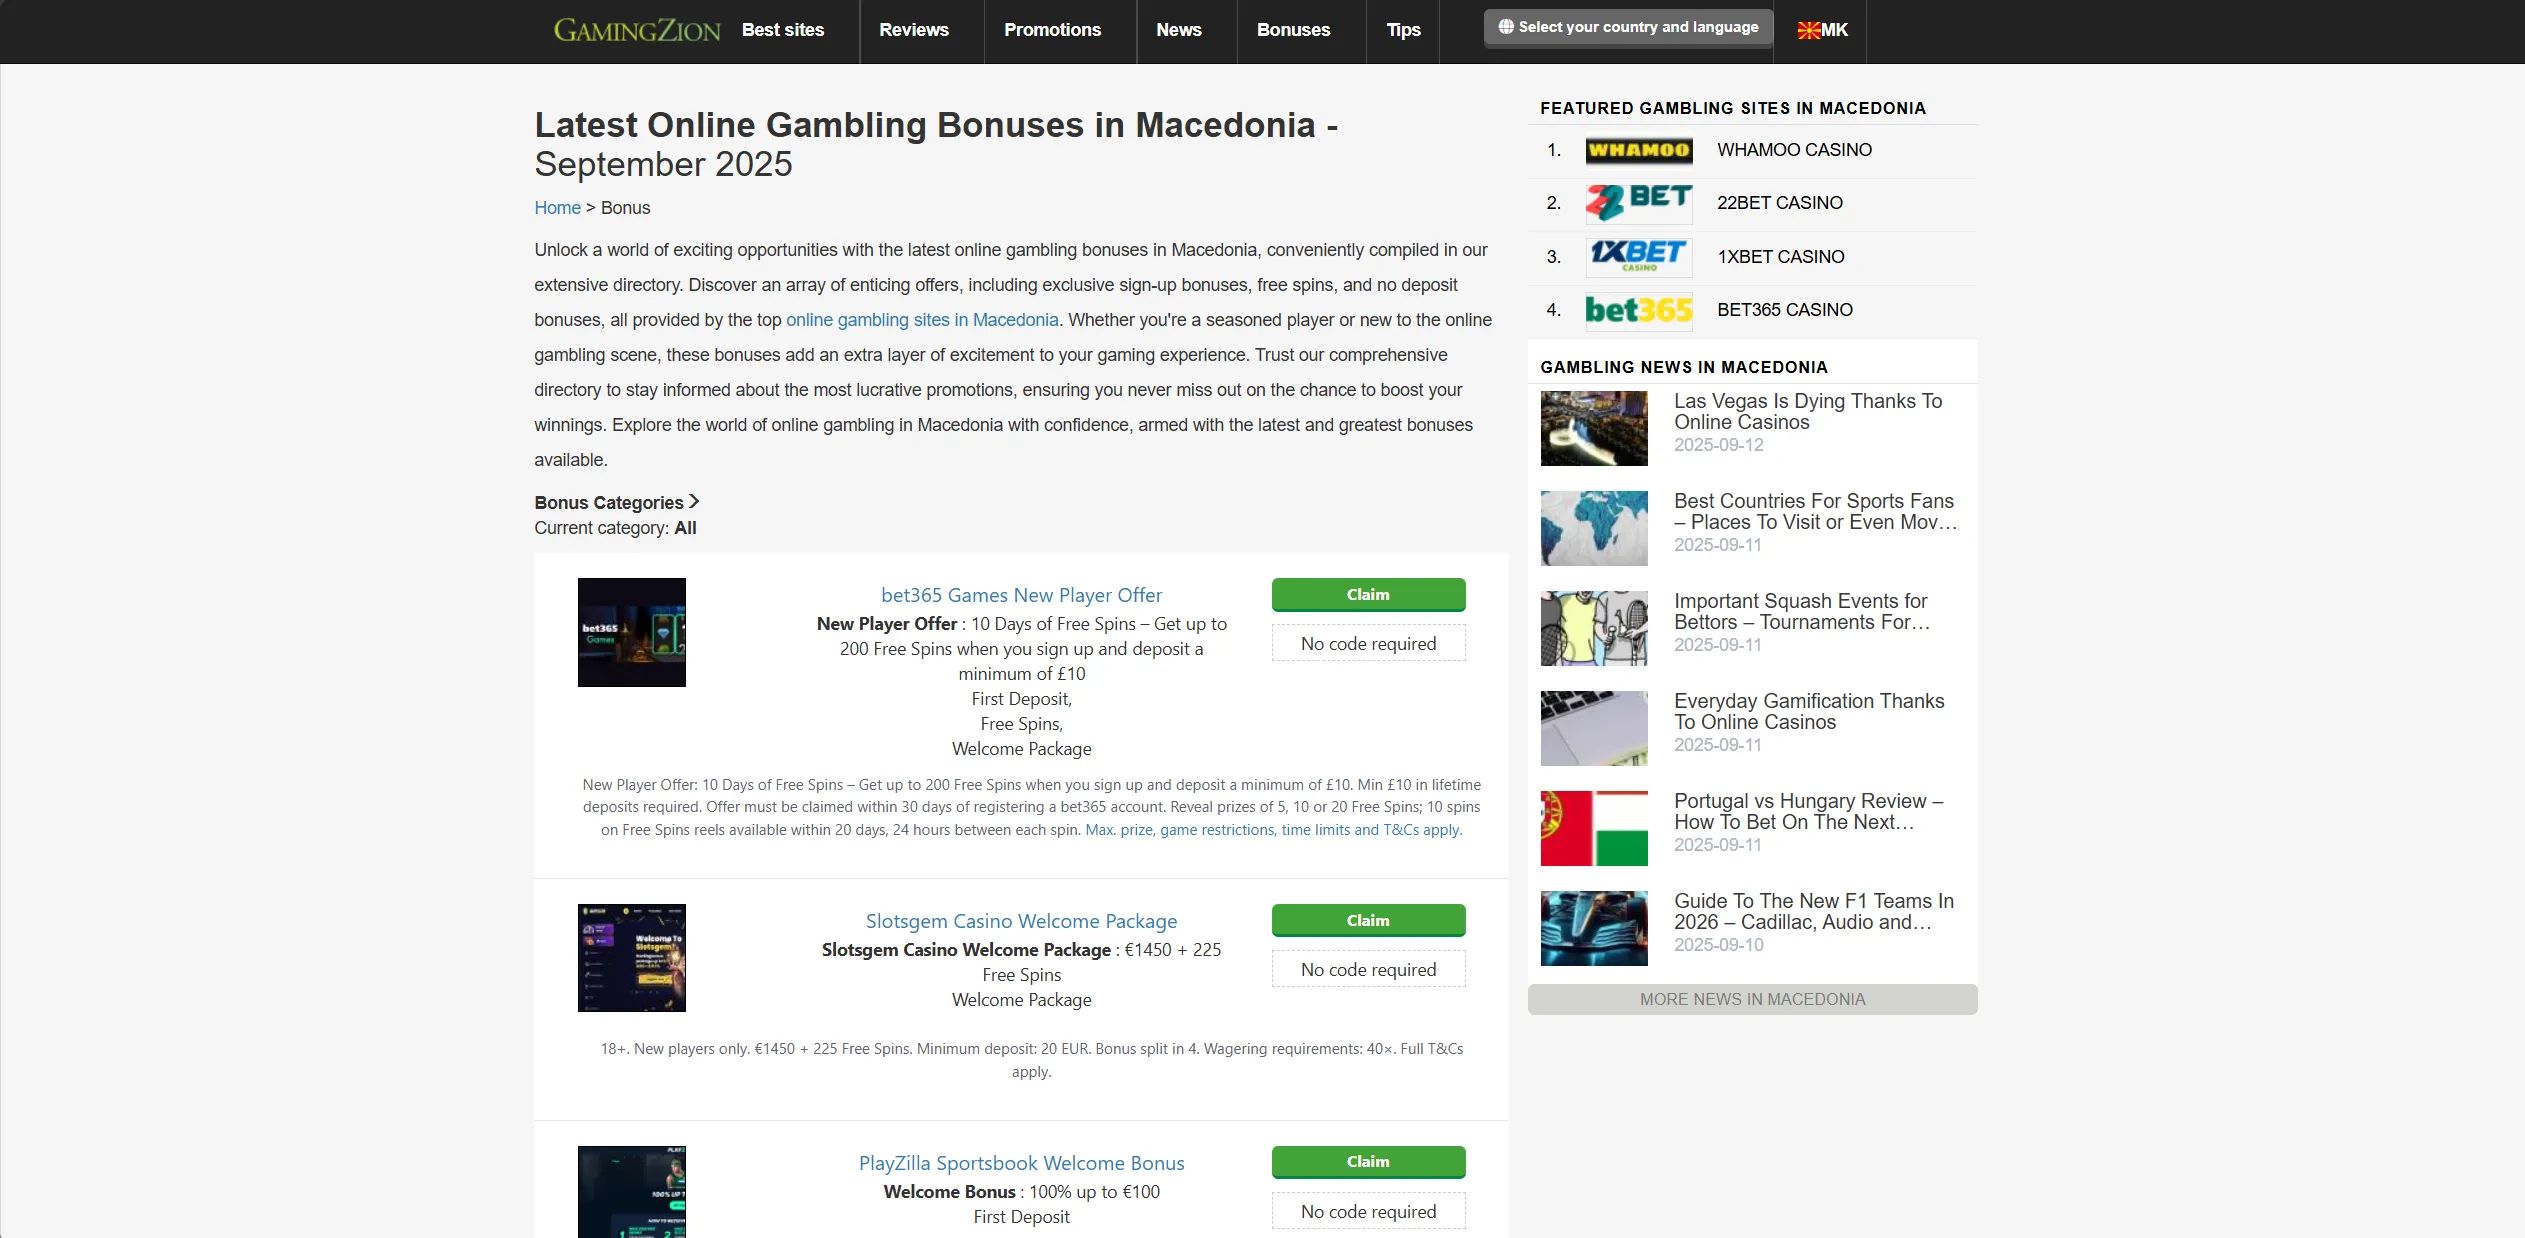Click the 22Bet logo in featured sites

click(x=1639, y=203)
